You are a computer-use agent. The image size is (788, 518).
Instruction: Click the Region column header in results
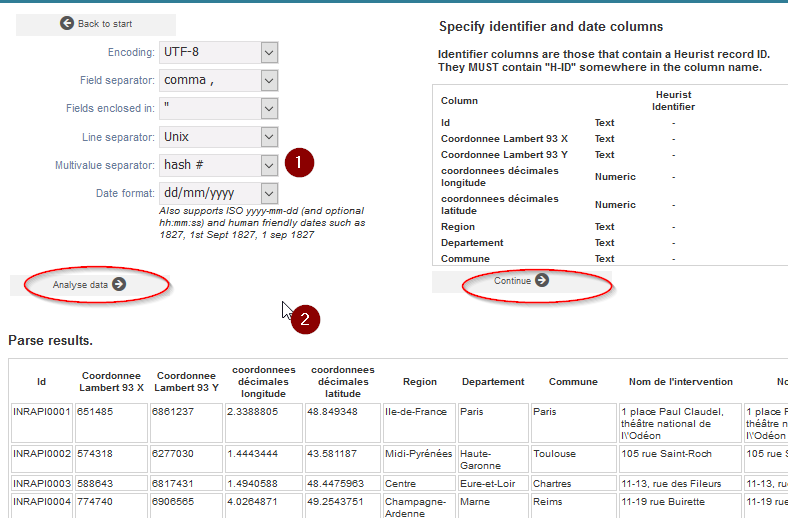pos(419,382)
